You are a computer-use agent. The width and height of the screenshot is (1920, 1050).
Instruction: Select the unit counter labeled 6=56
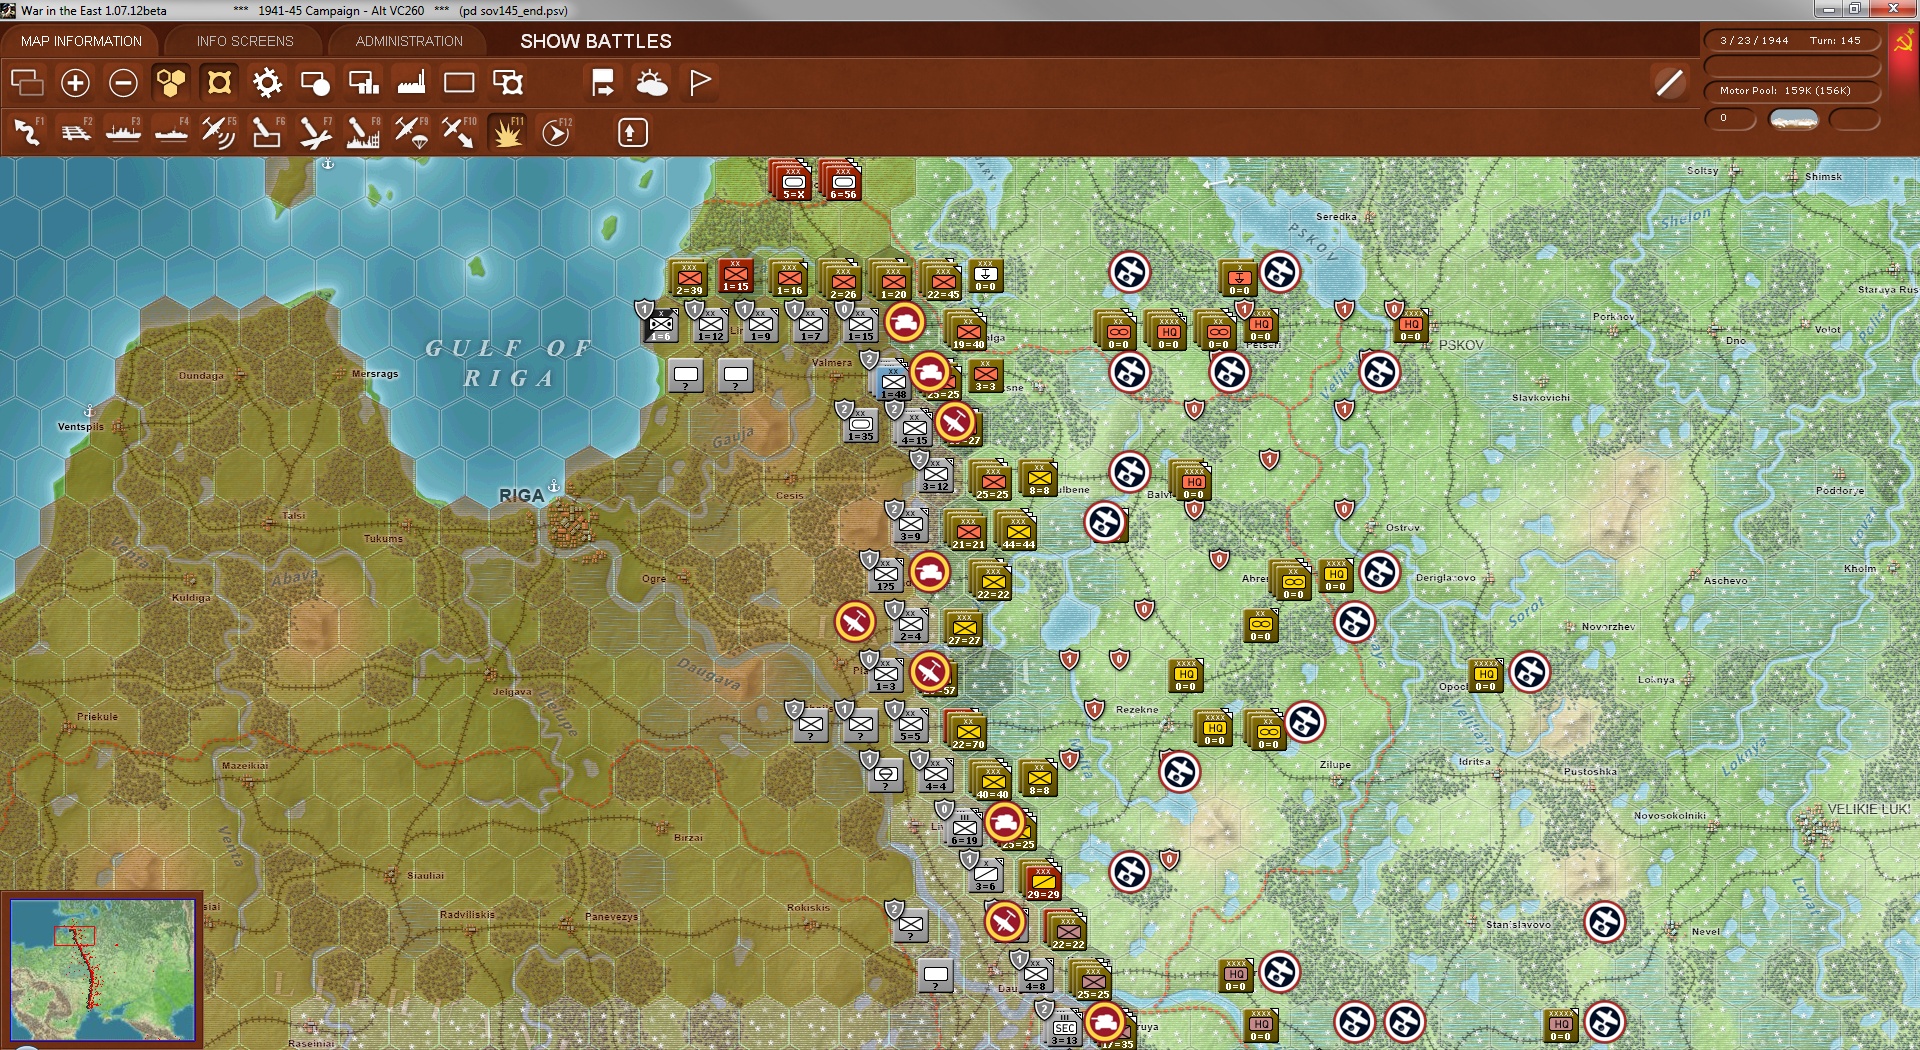click(x=842, y=182)
